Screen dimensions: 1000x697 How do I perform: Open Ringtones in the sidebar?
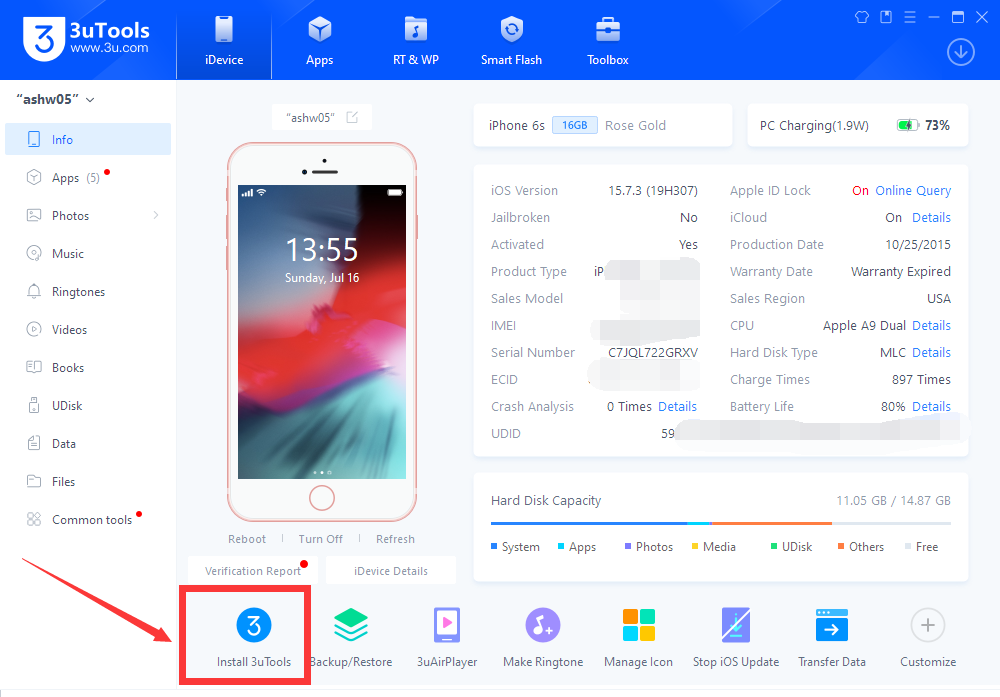pyautogui.click(x=88, y=291)
